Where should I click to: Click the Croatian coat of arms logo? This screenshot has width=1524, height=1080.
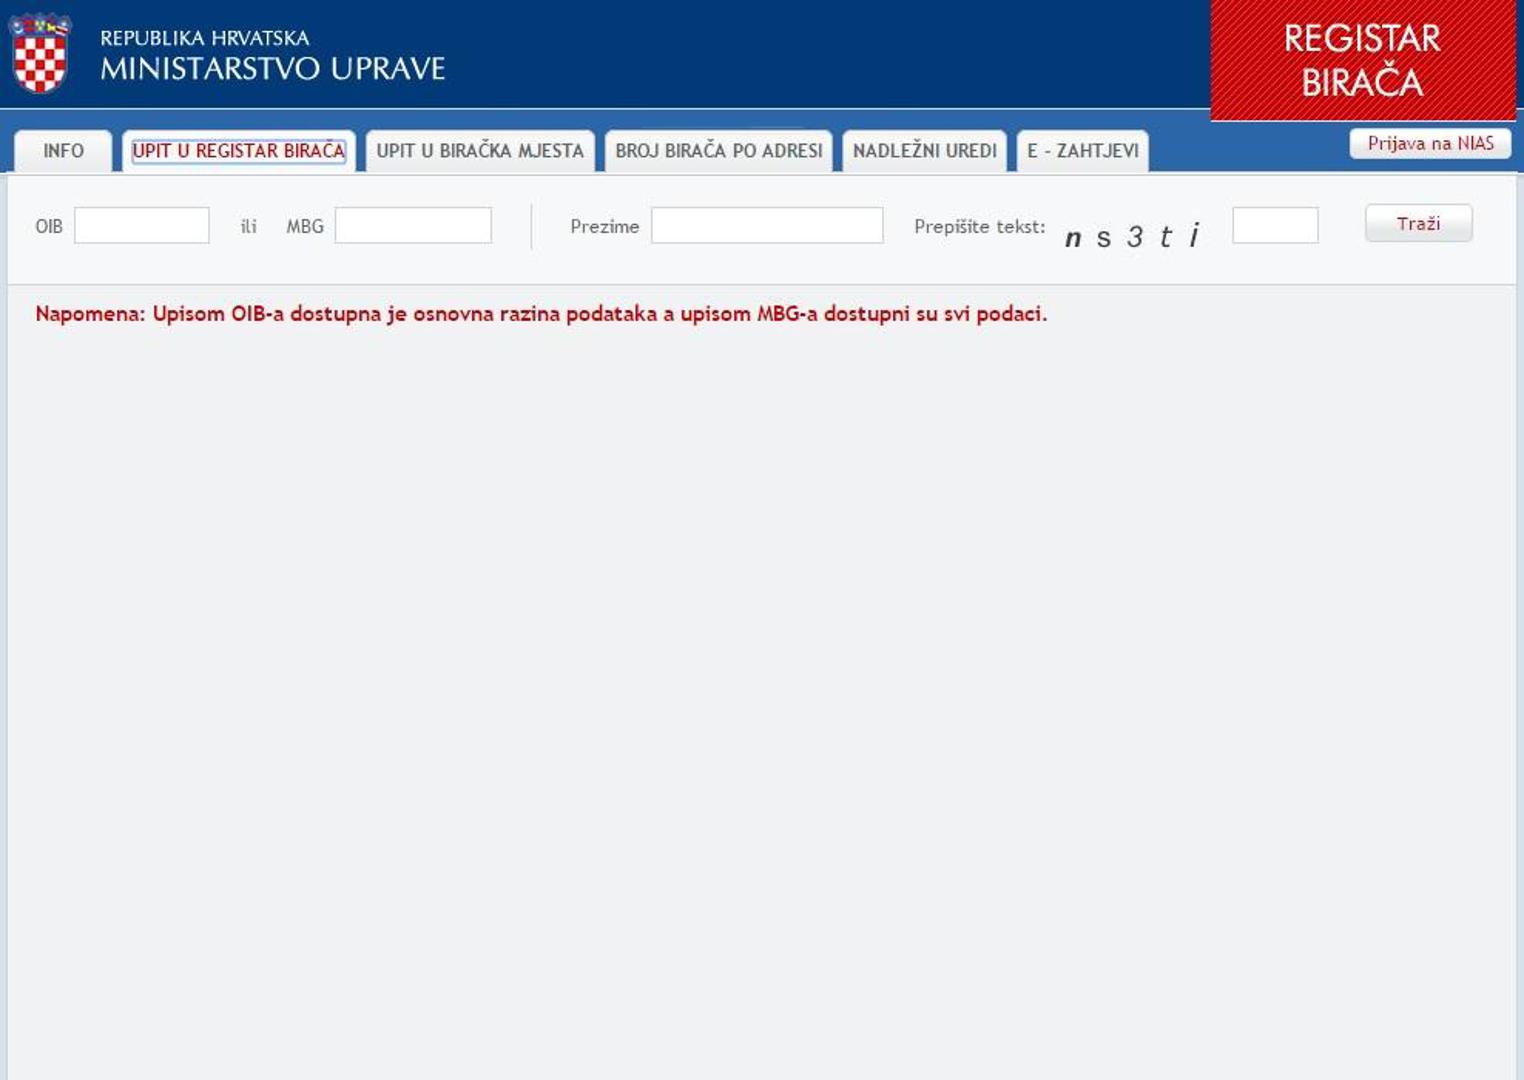pyautogui.click(x=40, y=54)
